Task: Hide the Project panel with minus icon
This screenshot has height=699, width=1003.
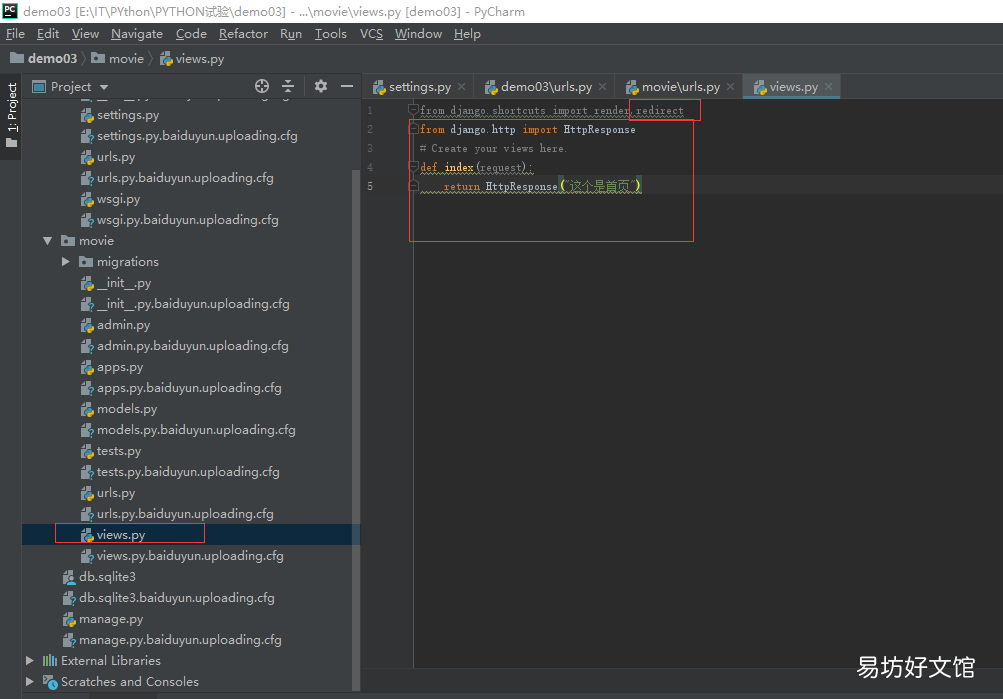Action: [x=347, y=86]
